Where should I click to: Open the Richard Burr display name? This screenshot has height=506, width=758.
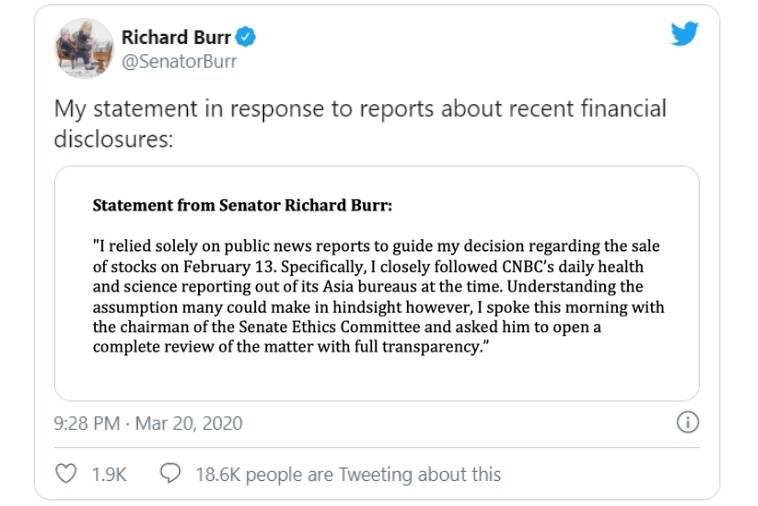coord(176,37)
